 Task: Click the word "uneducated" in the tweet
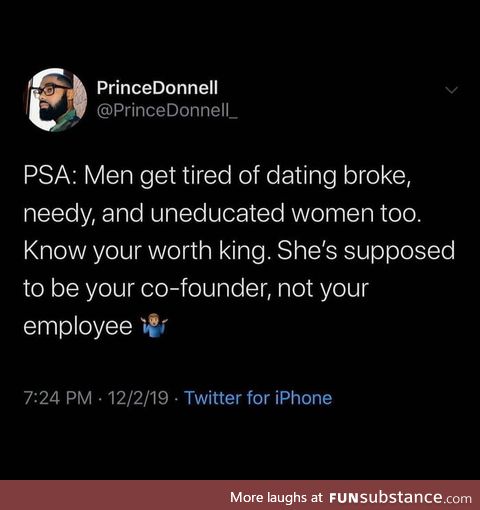click(217, 213)
